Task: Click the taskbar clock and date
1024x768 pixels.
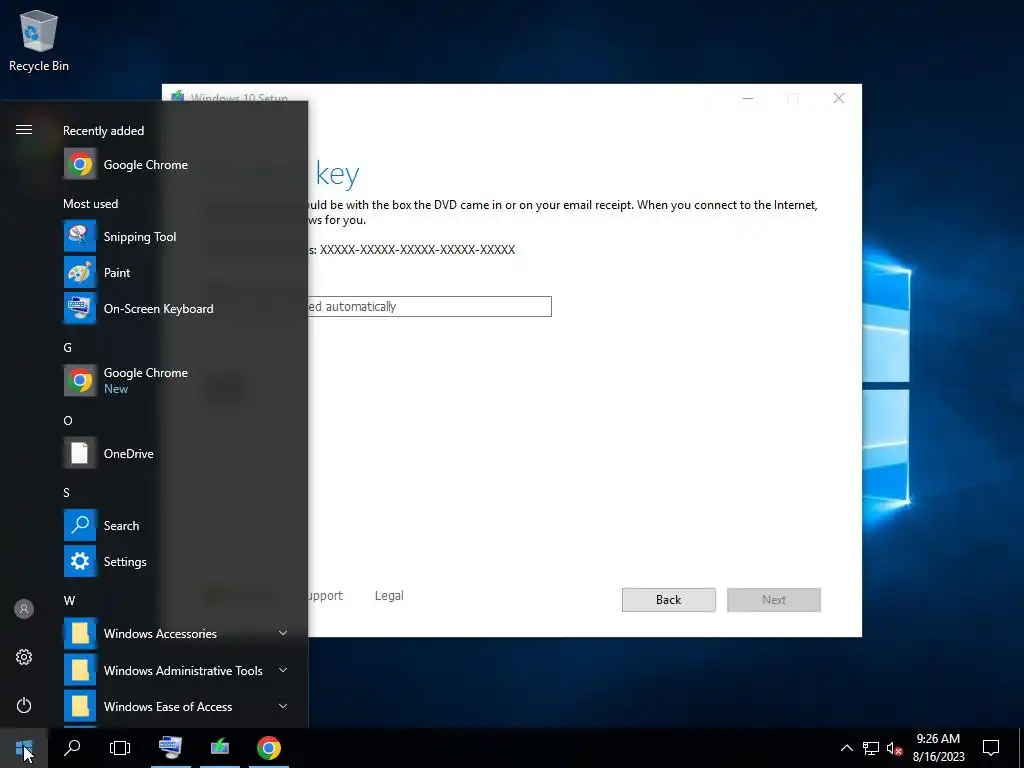Action: (x=938, y=748)
